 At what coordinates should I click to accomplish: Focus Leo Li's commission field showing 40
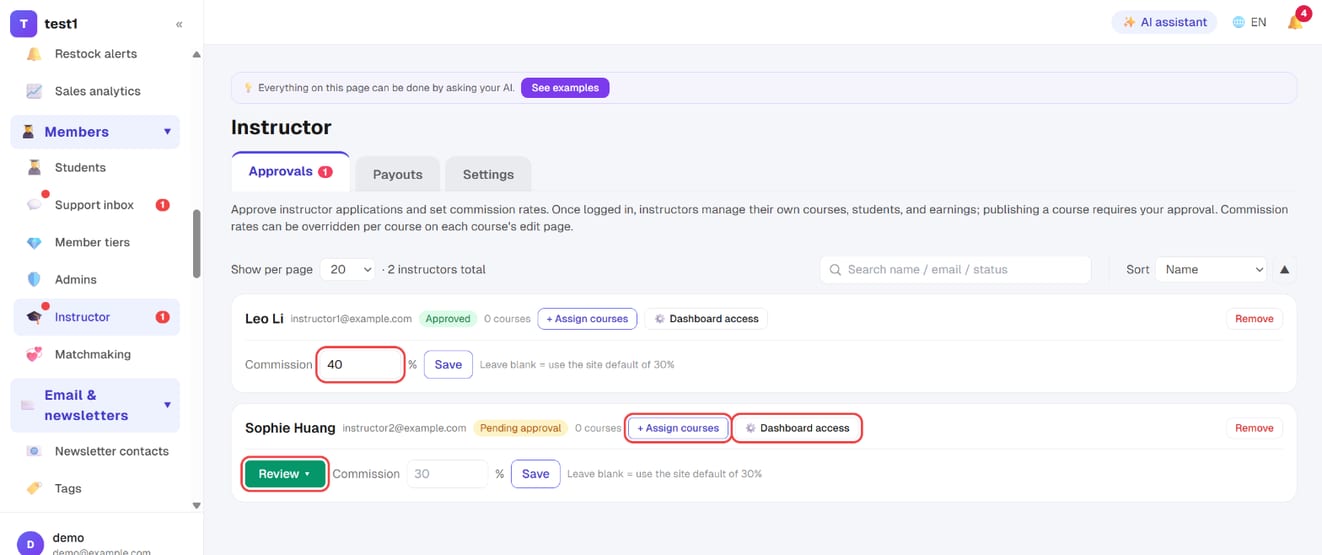coord(360,365)
